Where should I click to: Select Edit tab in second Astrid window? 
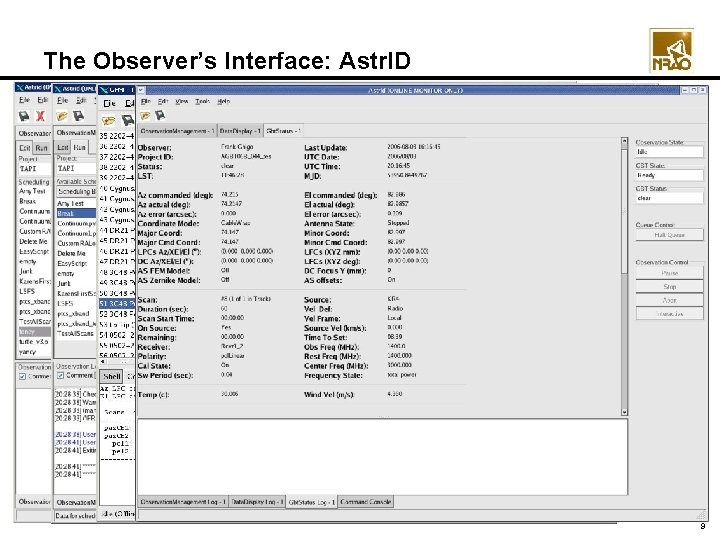tap(63, 147)
